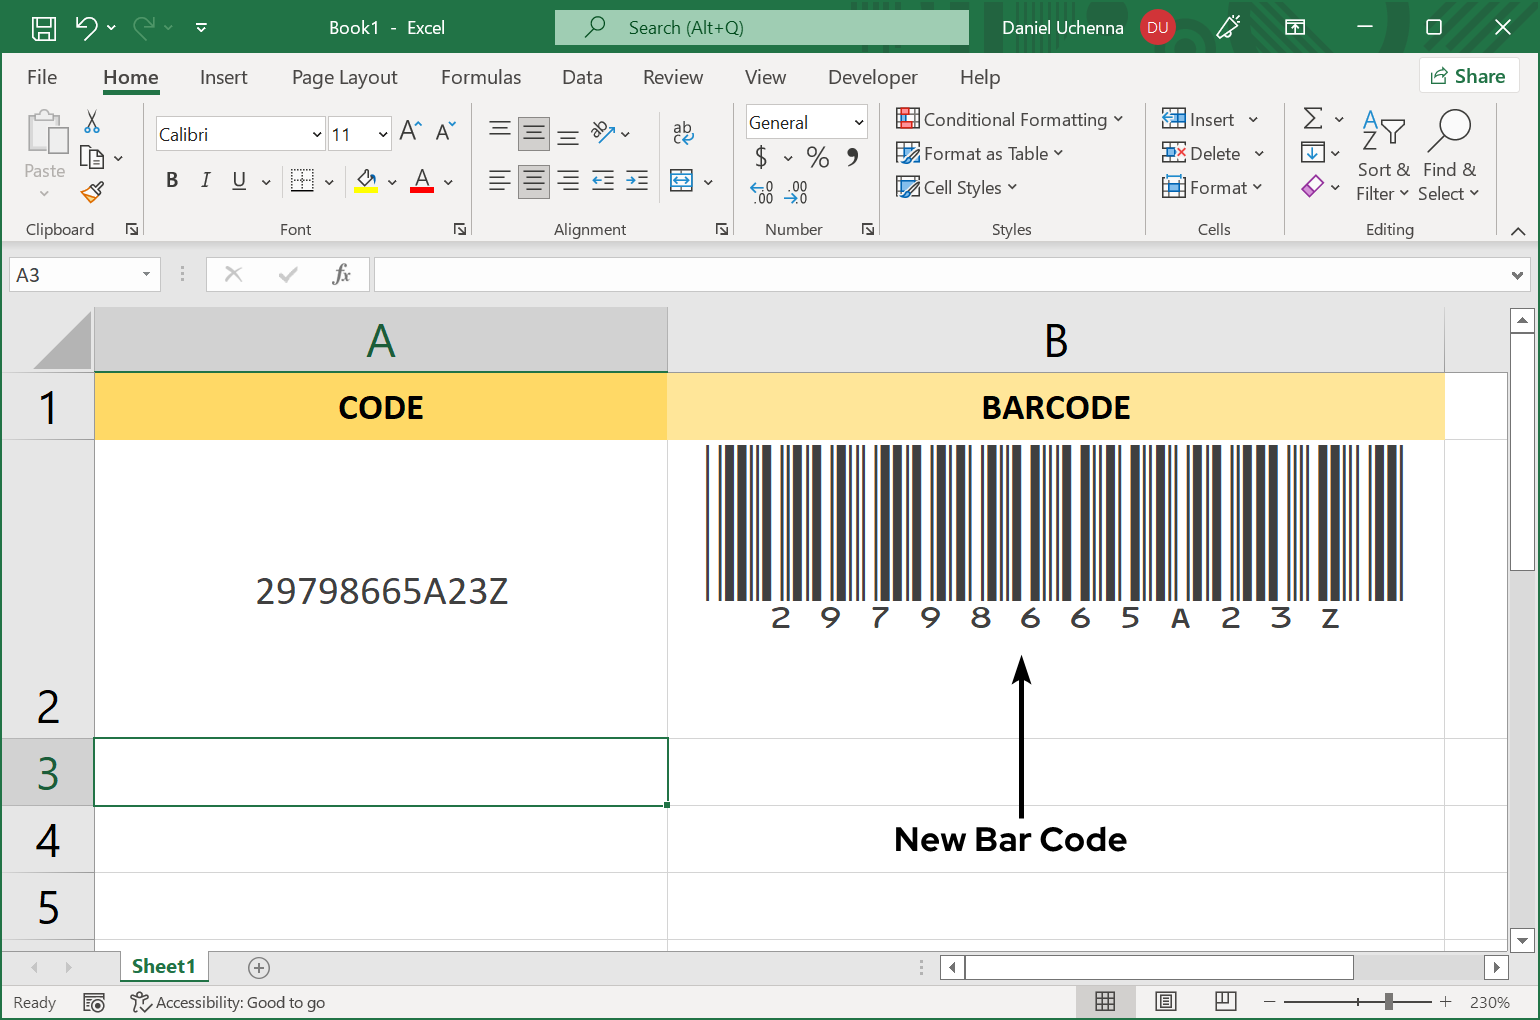Image resolution: width=1540 pixels, height=1020 pixels.
Task: Click the Format Painter icon
Action: tap(93, 191)
